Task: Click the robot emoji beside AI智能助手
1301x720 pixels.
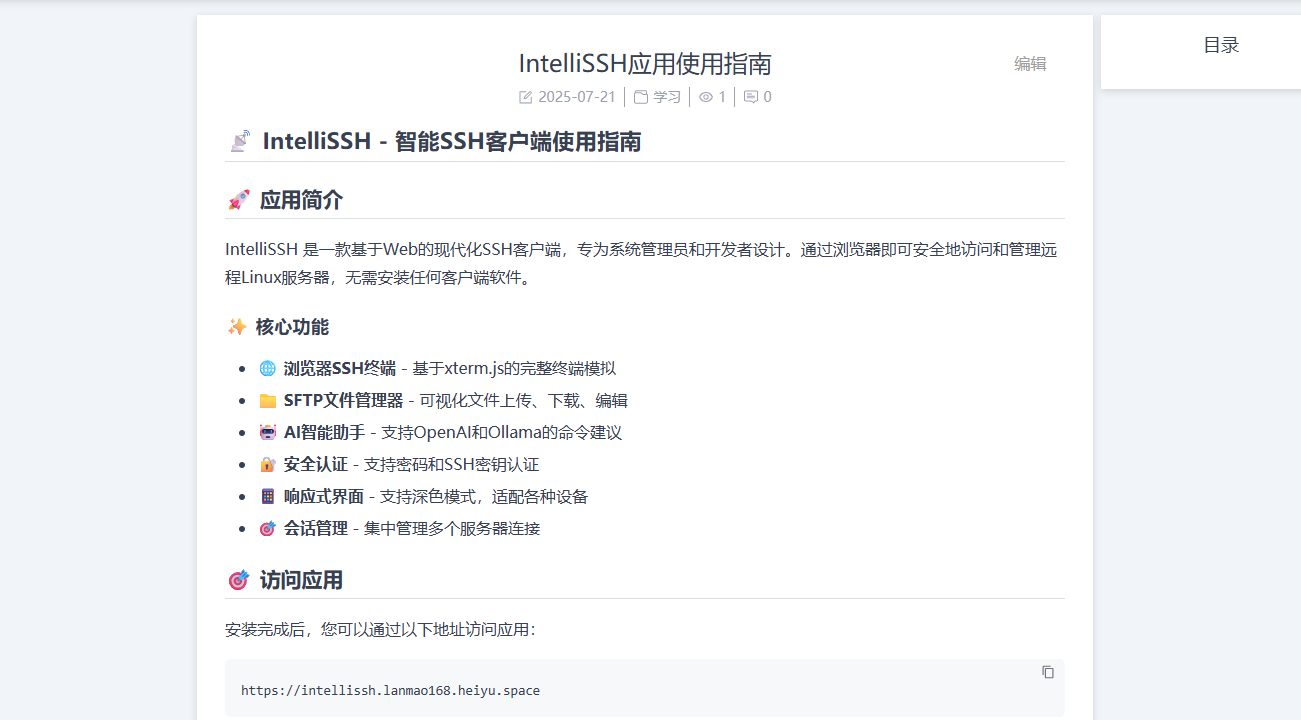Action: [267, 433]
